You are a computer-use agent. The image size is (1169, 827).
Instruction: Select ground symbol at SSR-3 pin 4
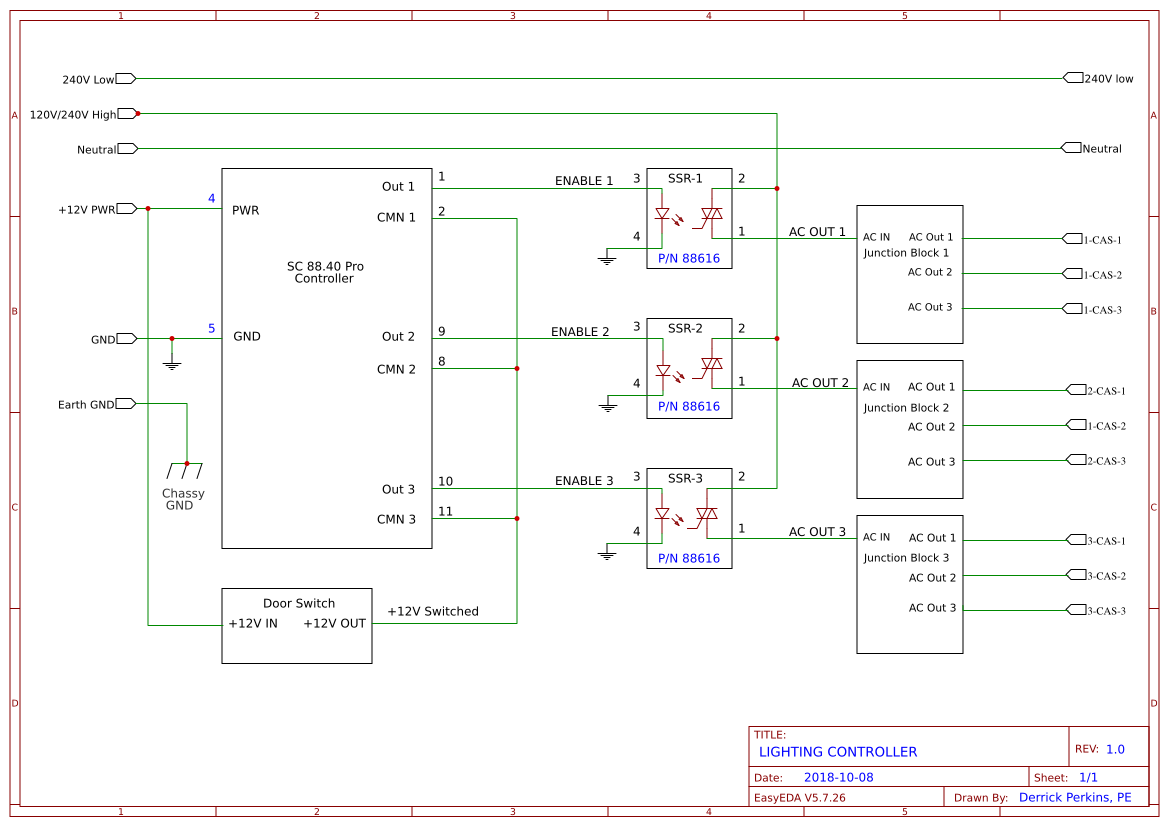point(607,554)
